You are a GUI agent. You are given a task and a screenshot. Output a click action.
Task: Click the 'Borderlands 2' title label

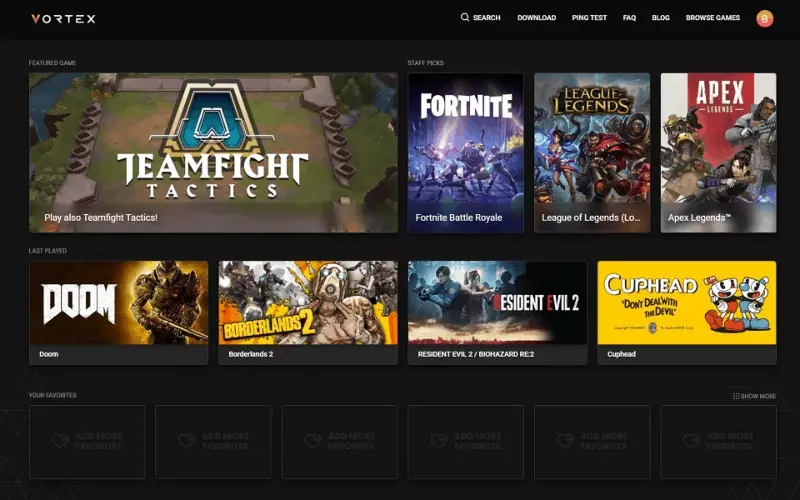(251, 354)
